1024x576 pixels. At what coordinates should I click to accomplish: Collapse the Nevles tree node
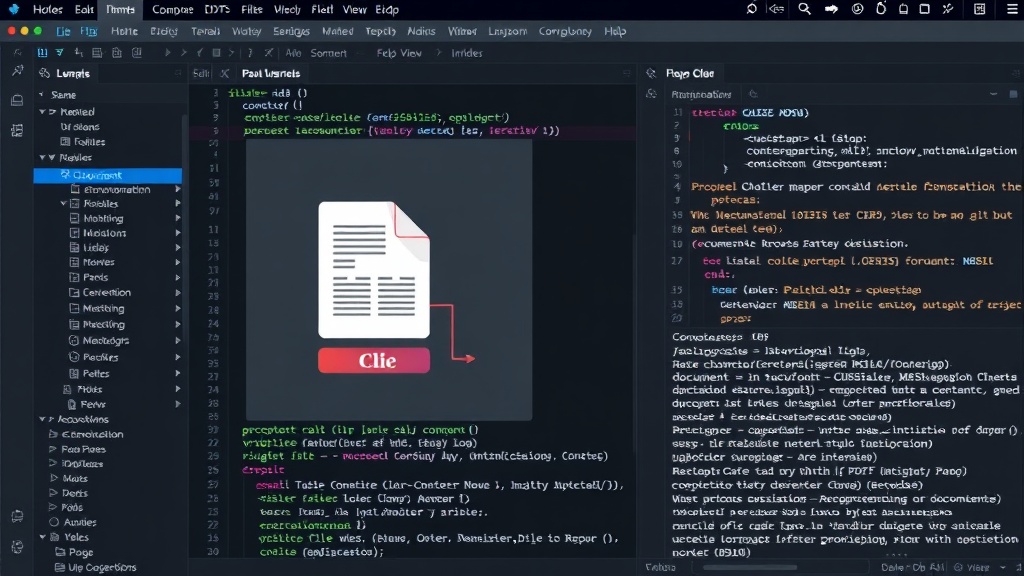click(42, 157)
